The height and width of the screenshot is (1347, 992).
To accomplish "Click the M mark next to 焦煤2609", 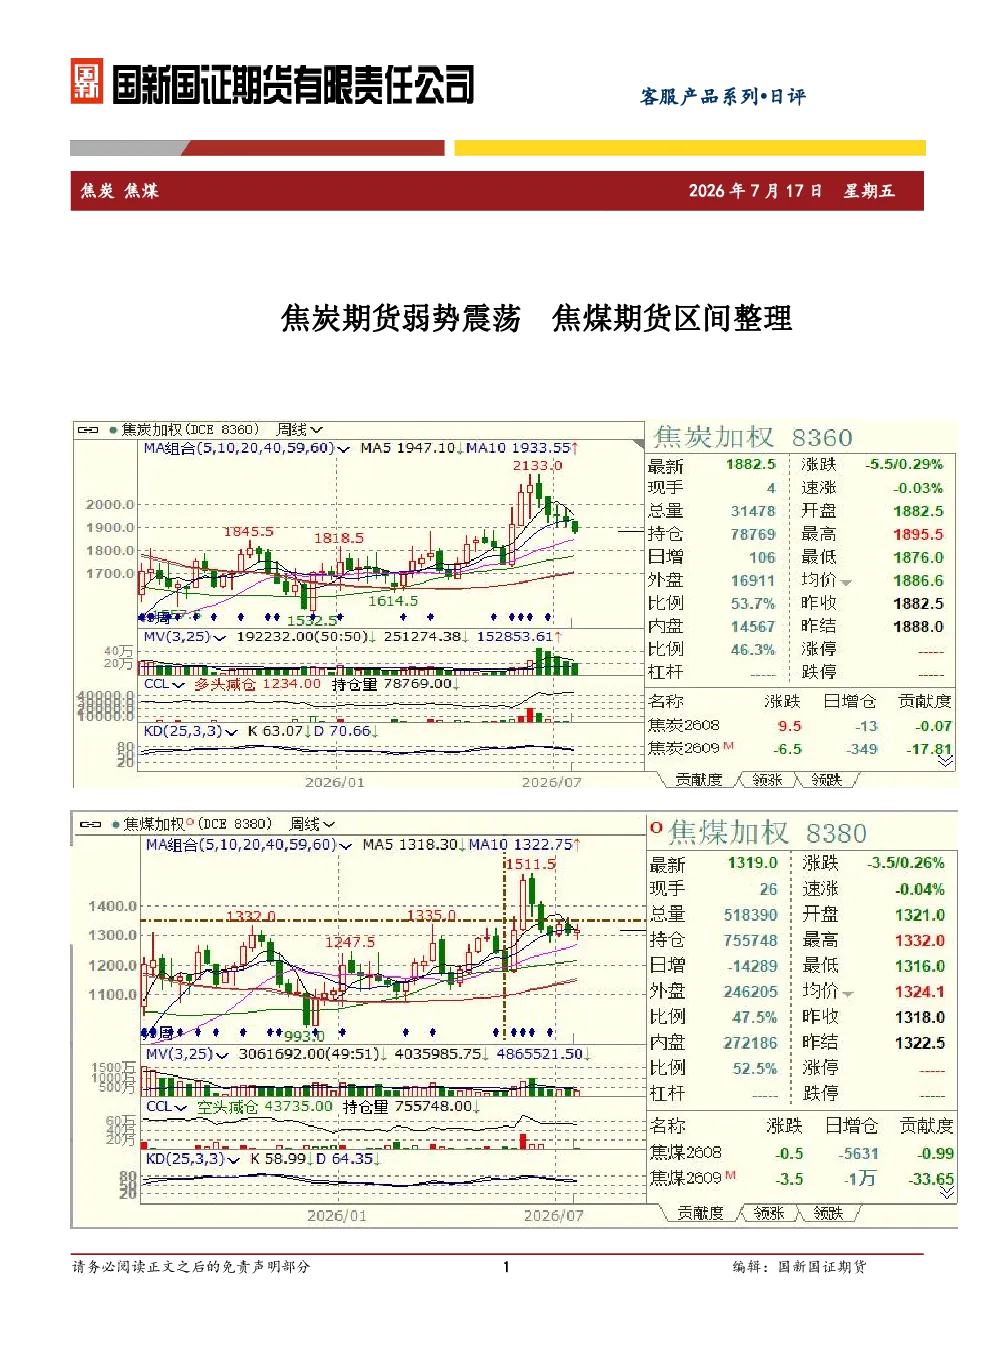I will [x=730, y=1174].
